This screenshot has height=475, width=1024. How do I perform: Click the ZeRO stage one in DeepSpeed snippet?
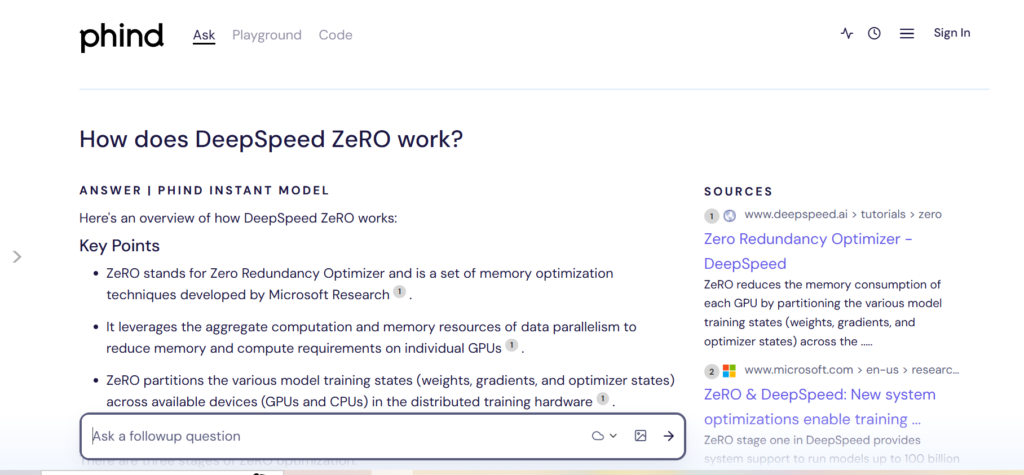point(832,449)
